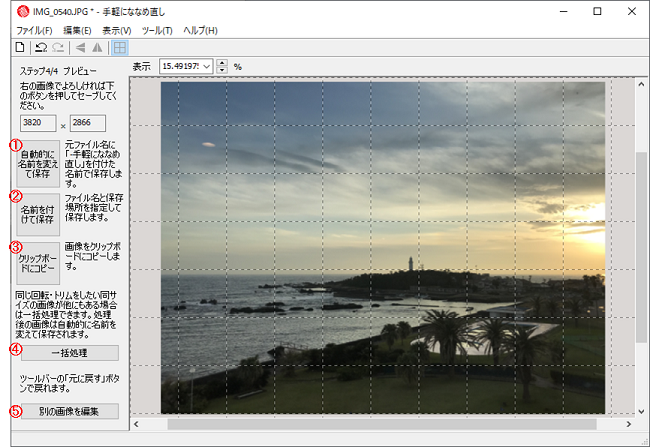Click 名前を付けて保存 button

pos(39,212)
